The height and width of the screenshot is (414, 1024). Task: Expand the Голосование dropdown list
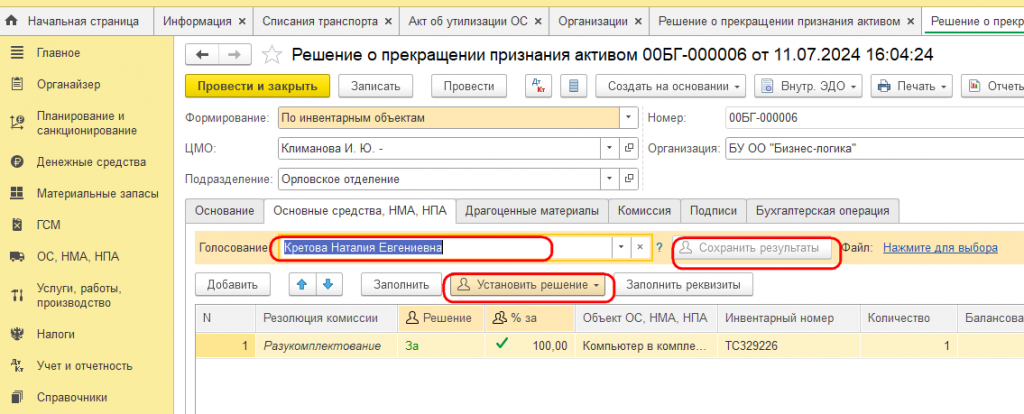(x=621, y=247)
